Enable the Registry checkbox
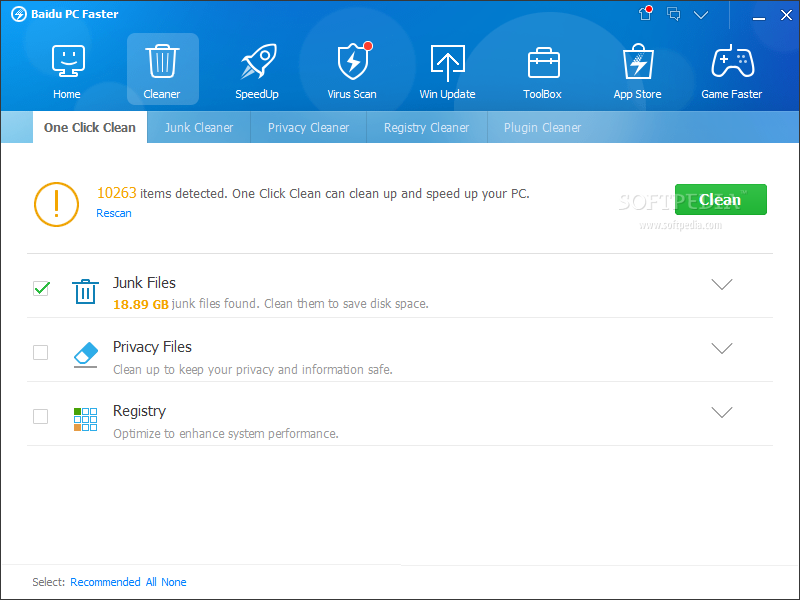This screenshot has width=800, height=600. [x=40, y=416]
